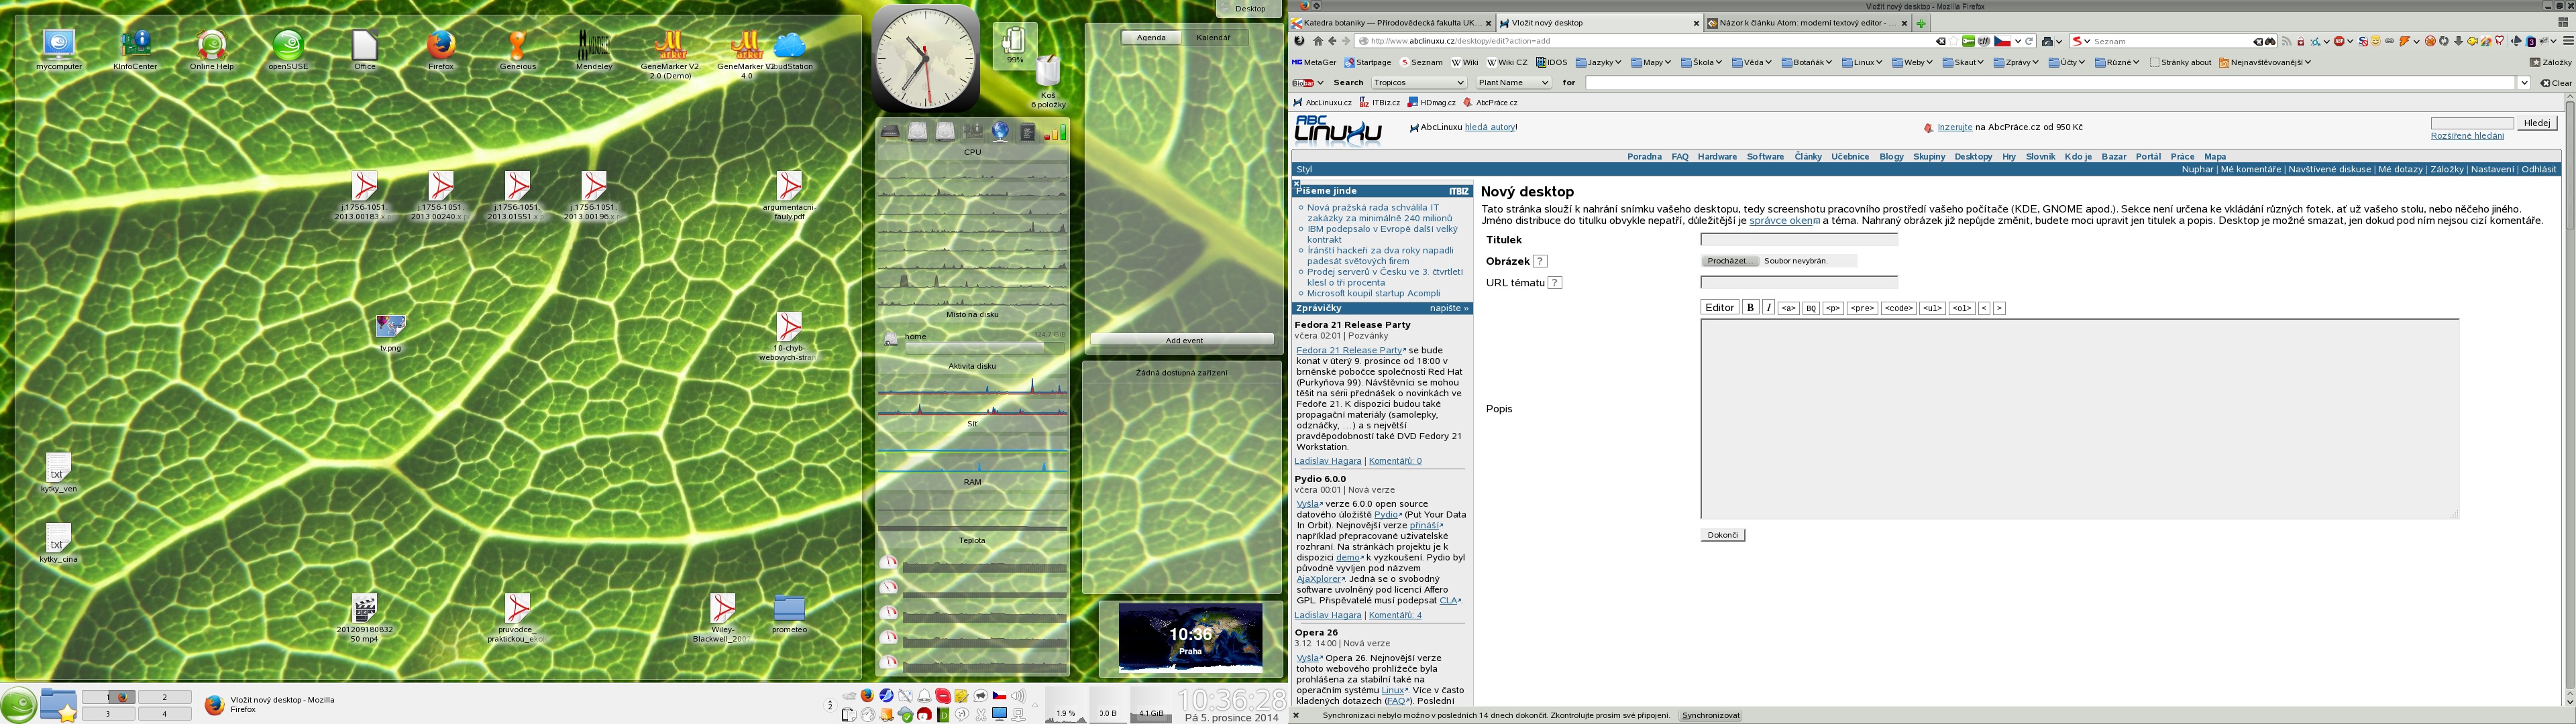
Task: Open the Poradna menu item
Action: (x=1644, y=156)
